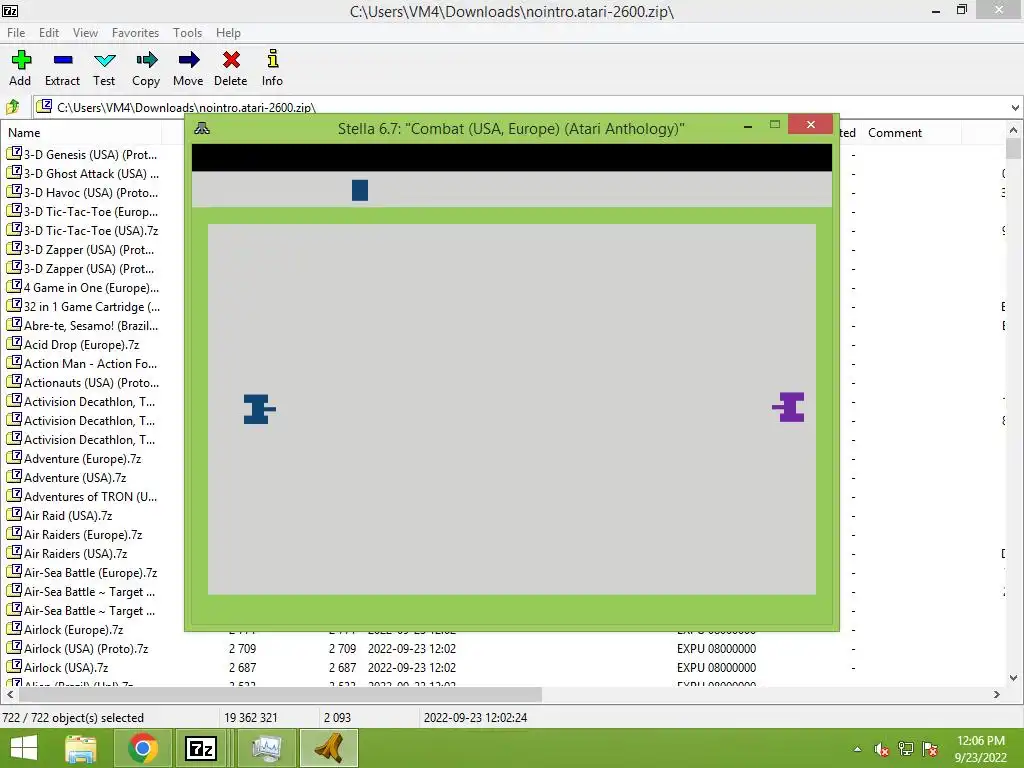Image resolution: width=1024 pixels, height=768 pixels.
Task: Select Acid Drop (Europe).7z file
Action: (x=82, y=345)
